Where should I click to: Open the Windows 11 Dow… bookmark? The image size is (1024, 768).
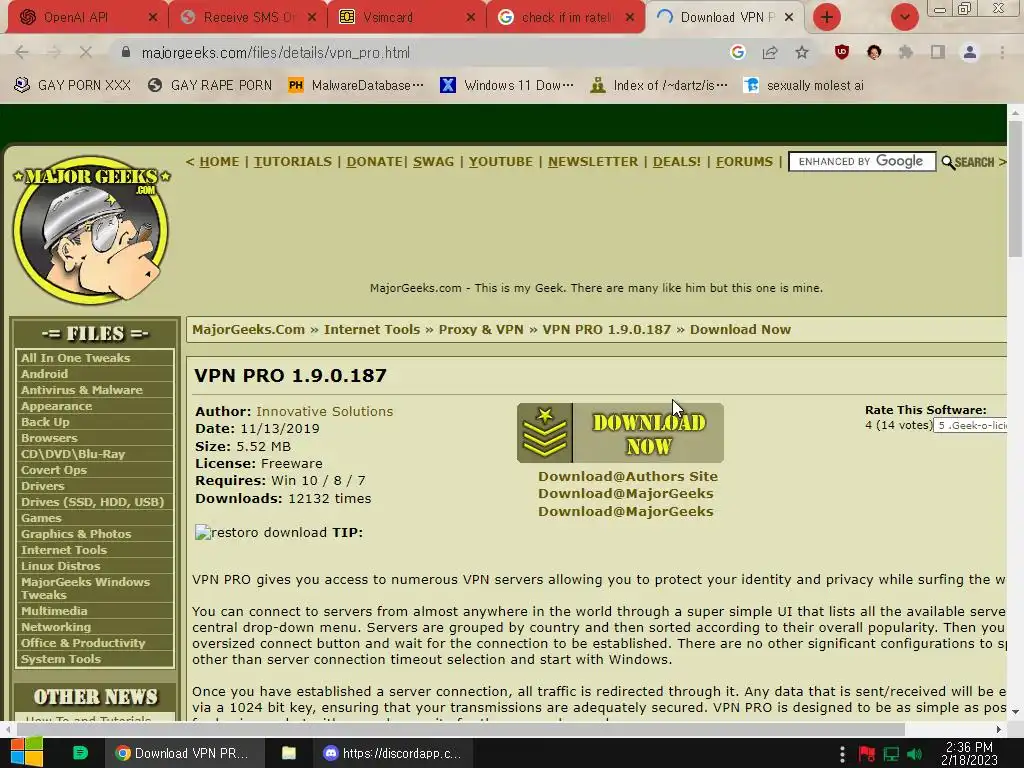[507, 85]
